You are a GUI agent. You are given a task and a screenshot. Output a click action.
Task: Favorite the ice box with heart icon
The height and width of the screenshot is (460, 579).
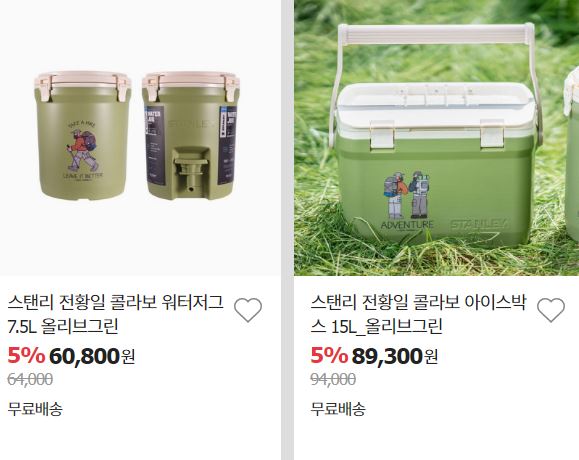[551, 310]
